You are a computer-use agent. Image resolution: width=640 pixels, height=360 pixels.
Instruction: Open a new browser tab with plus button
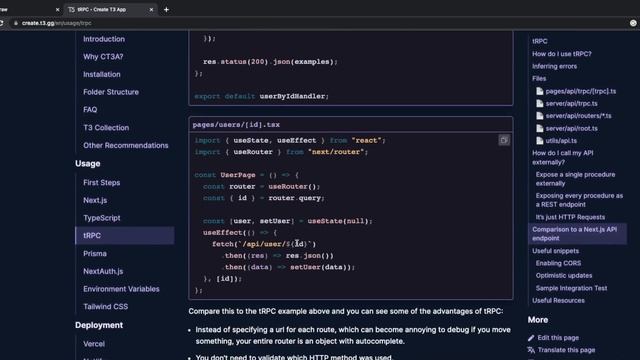(166, 9)
